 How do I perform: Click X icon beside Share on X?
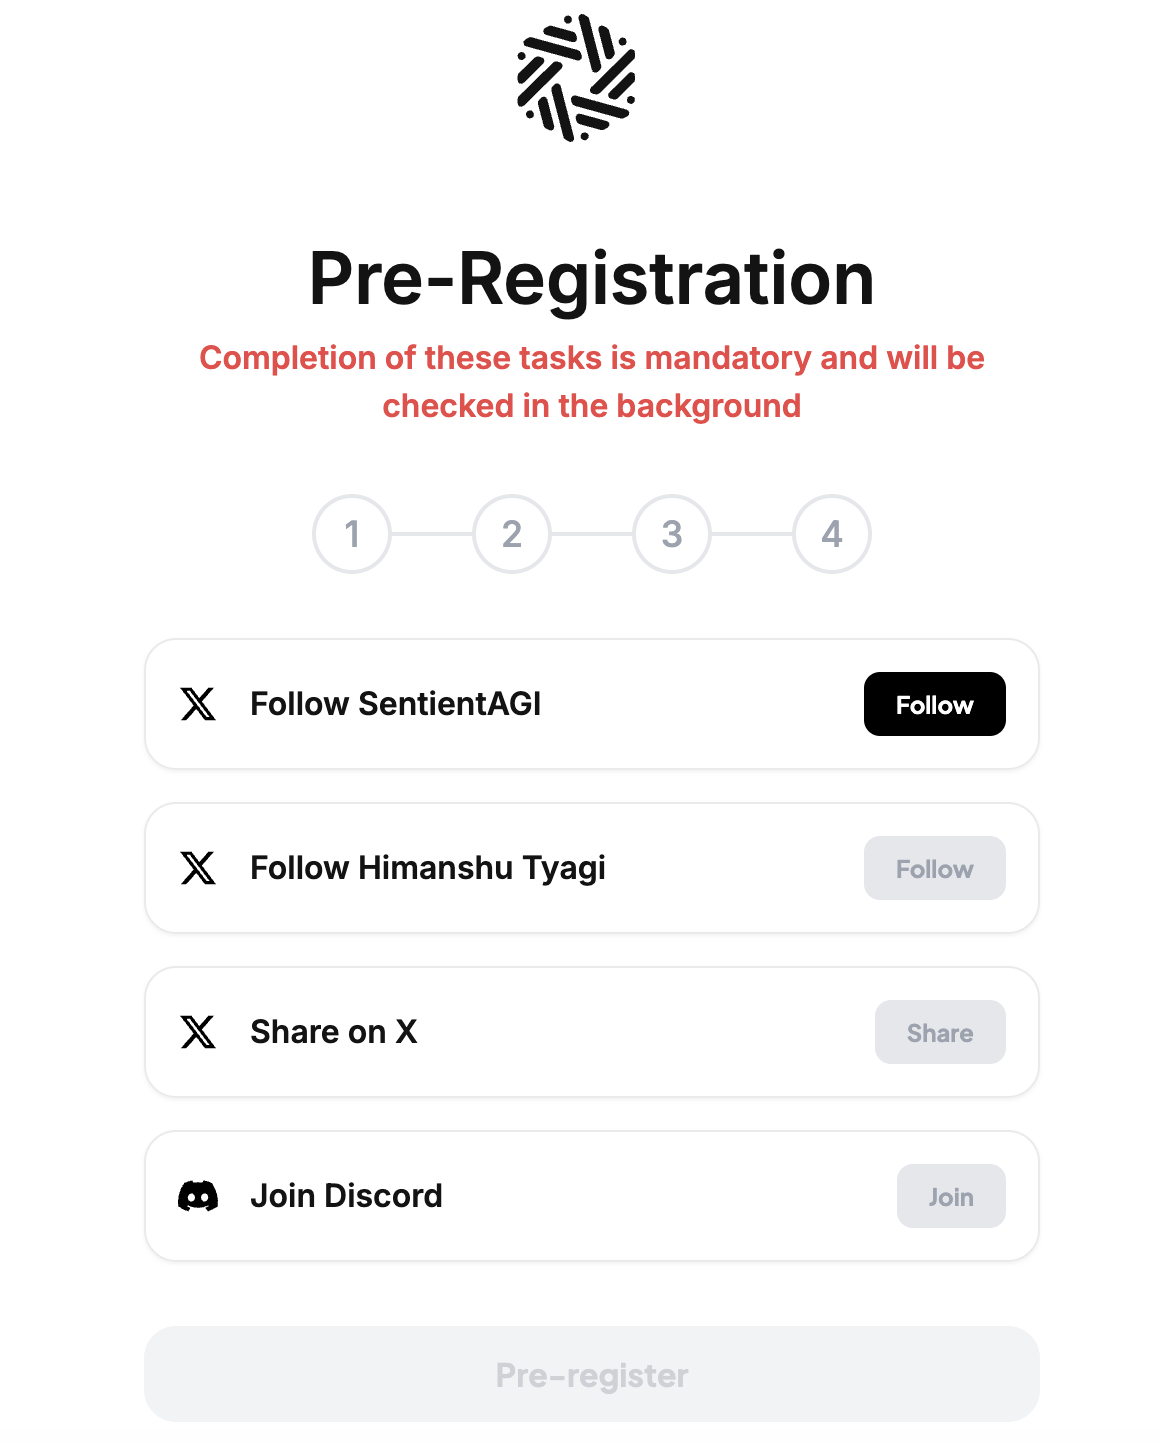(198, 1032)
